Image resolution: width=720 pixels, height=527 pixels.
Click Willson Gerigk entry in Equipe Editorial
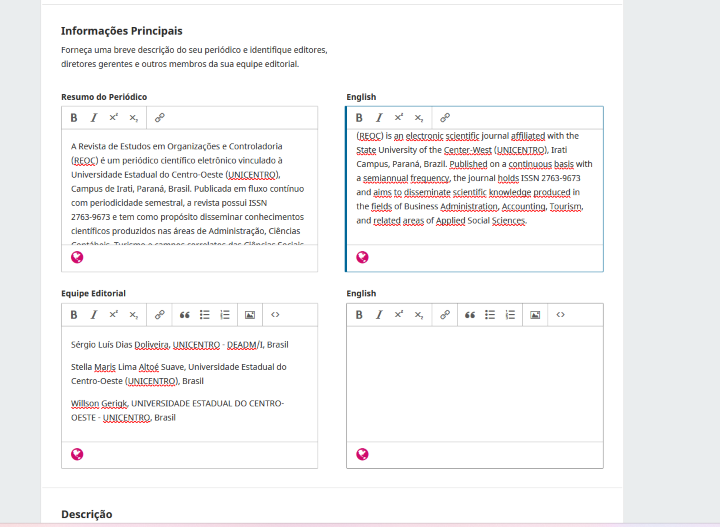coord(177,410)
